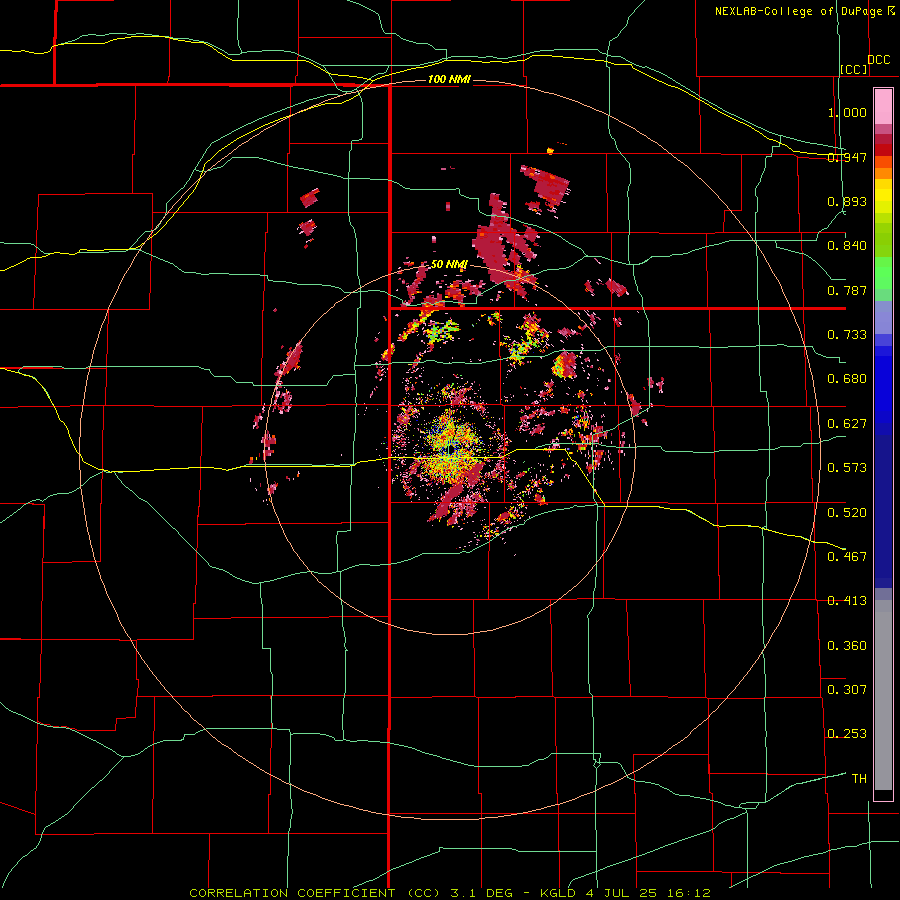This screenshot has height=900, width=900.
Task: Select the 0.947 color scale value
Action: (847, 157)
